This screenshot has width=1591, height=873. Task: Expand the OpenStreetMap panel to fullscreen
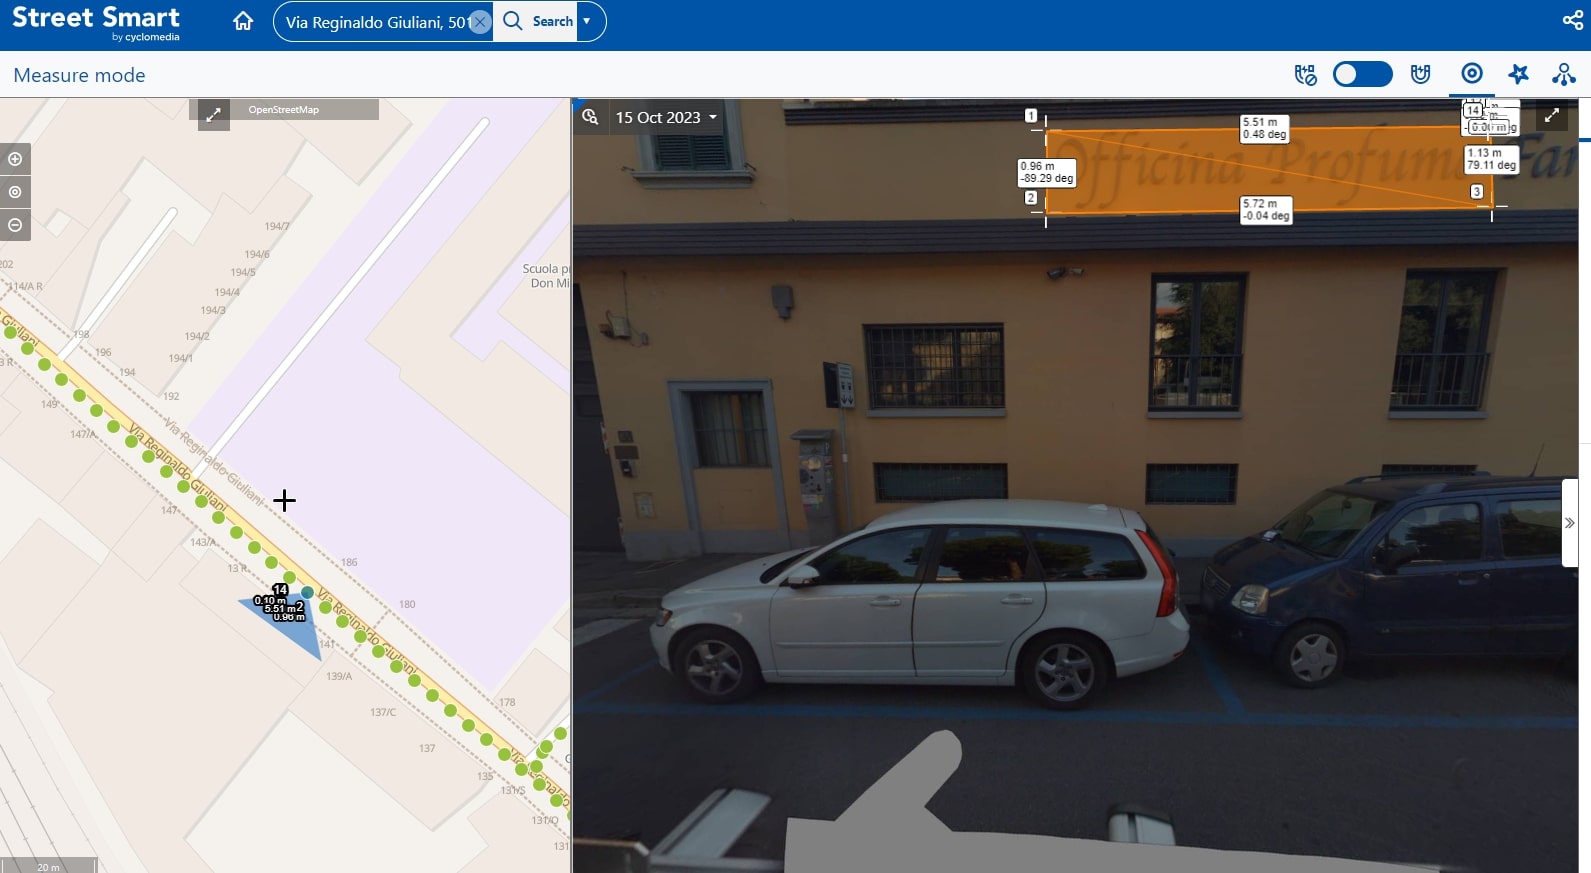(x=213, y=115)
